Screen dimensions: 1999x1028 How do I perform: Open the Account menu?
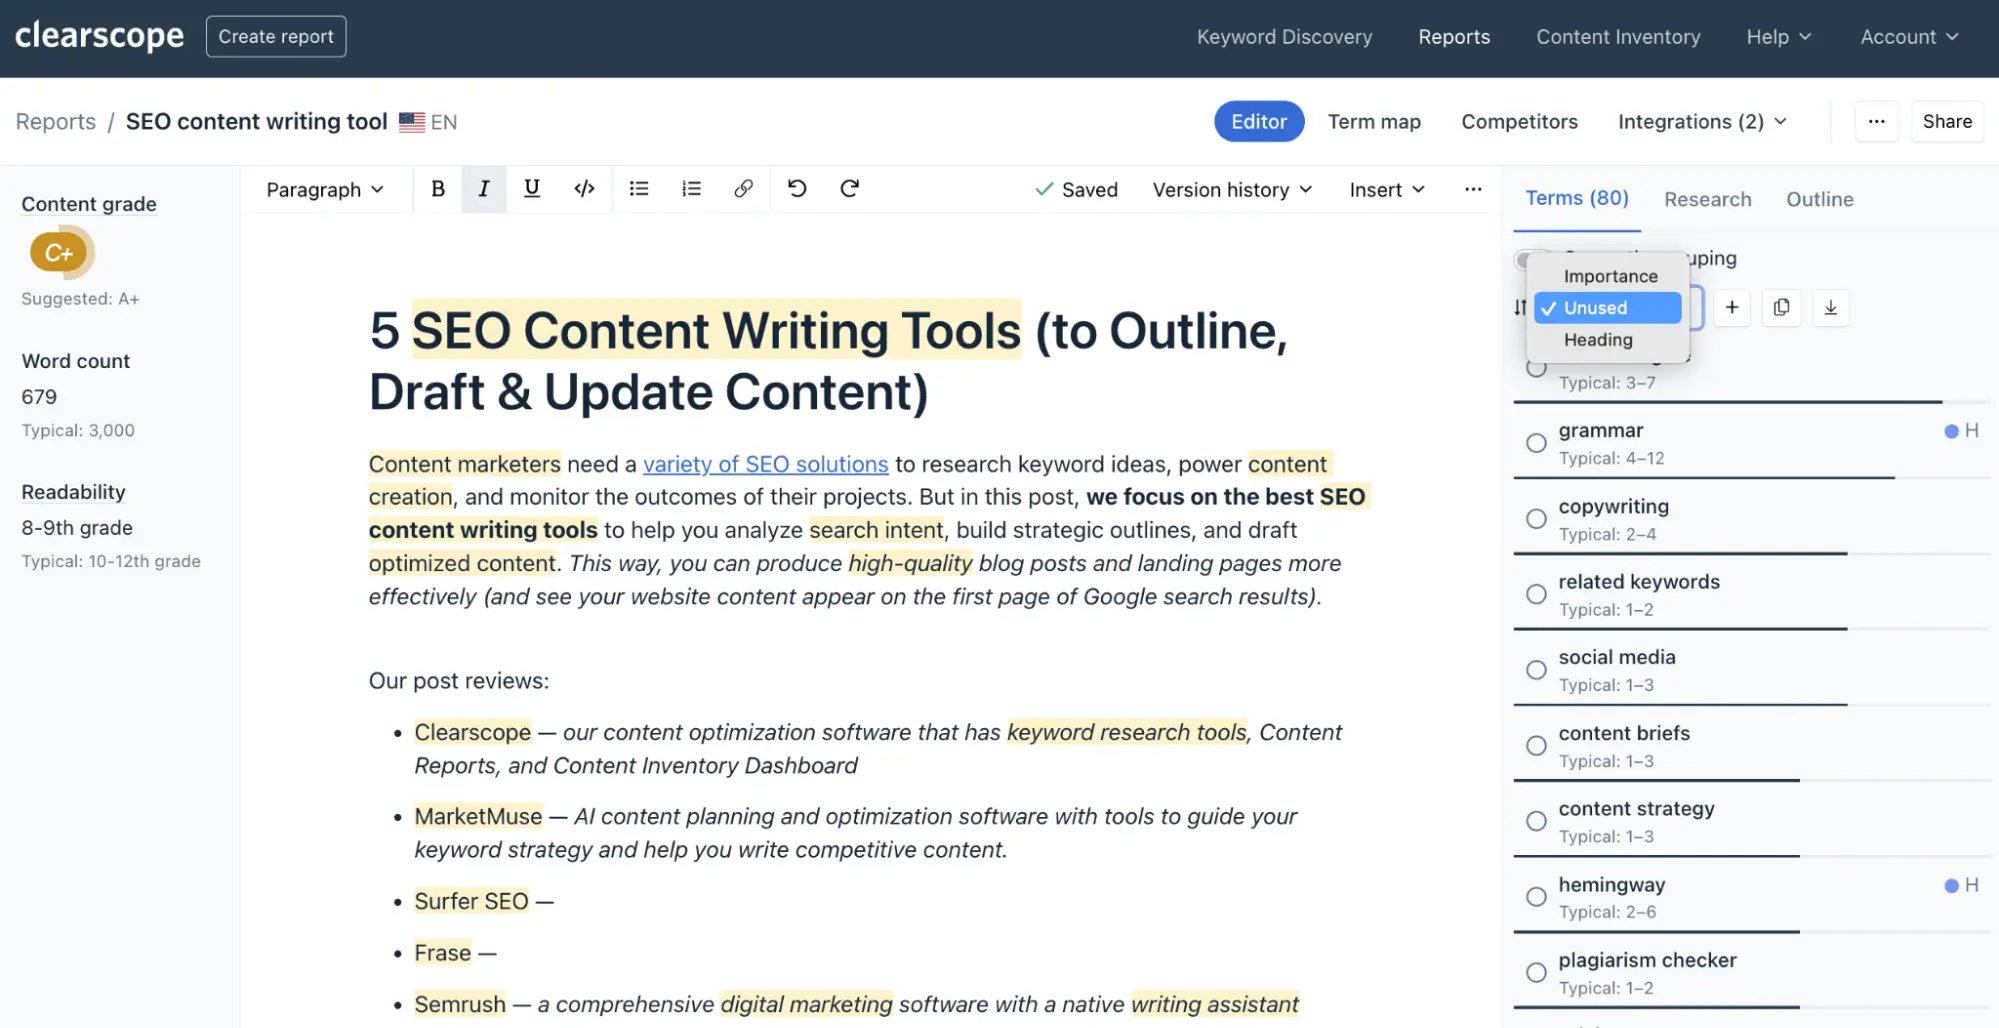[1909, 37]
